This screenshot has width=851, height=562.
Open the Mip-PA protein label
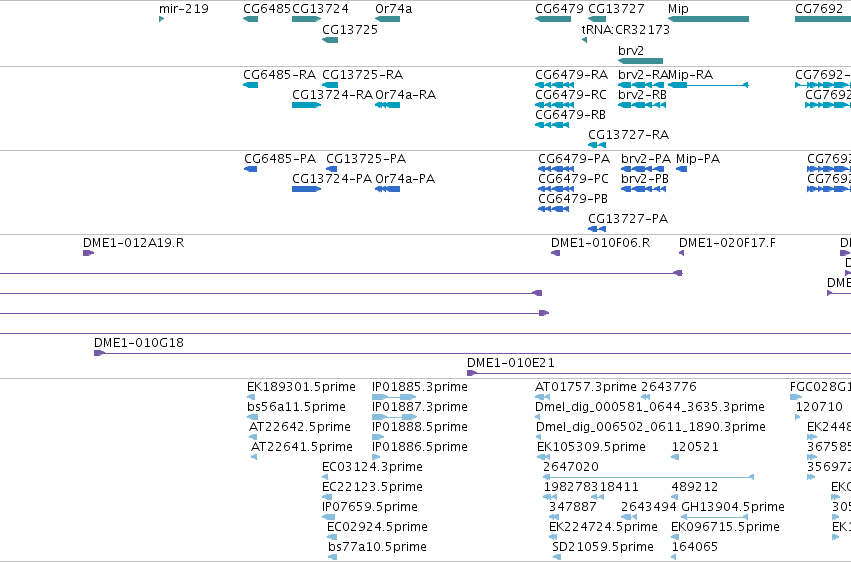698,158
